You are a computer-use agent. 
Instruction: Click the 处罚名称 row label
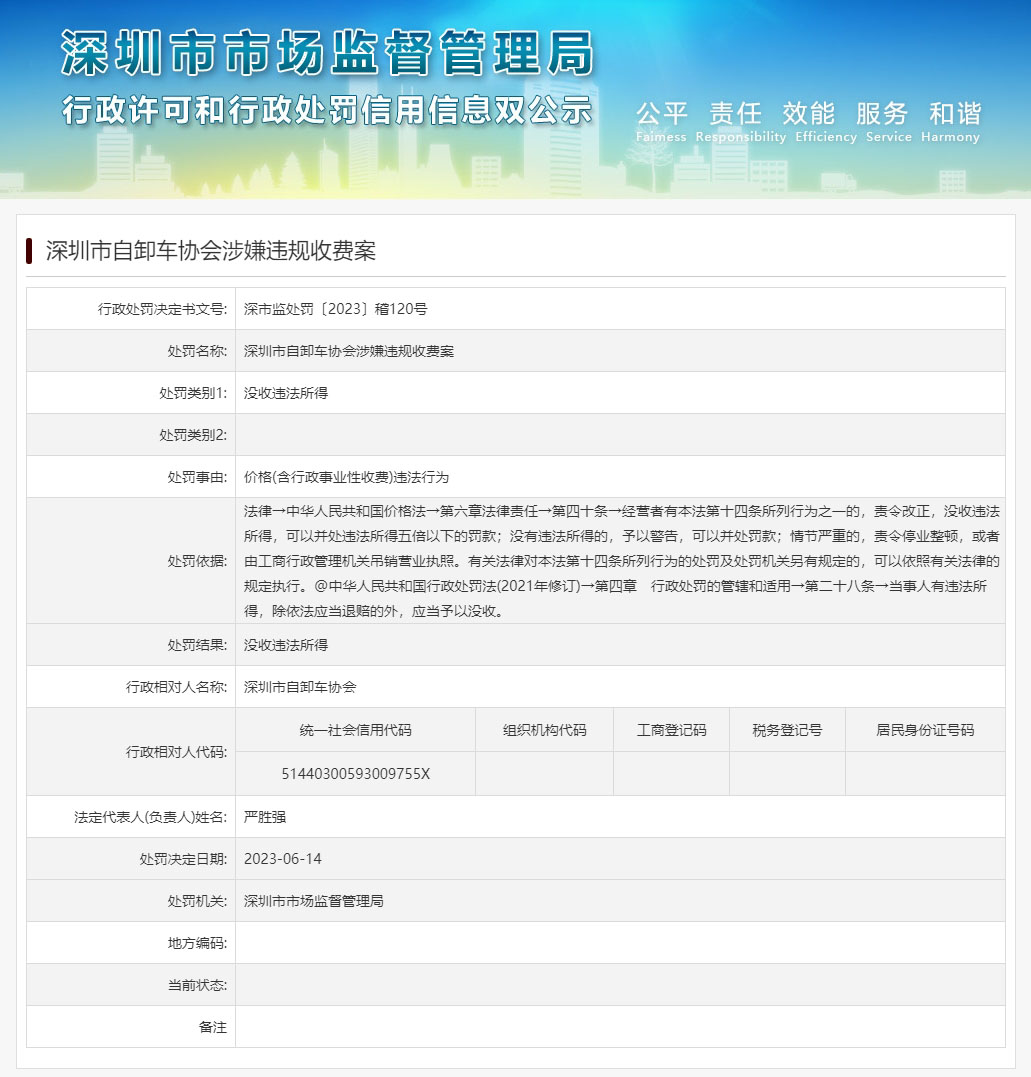coord(197,351)
